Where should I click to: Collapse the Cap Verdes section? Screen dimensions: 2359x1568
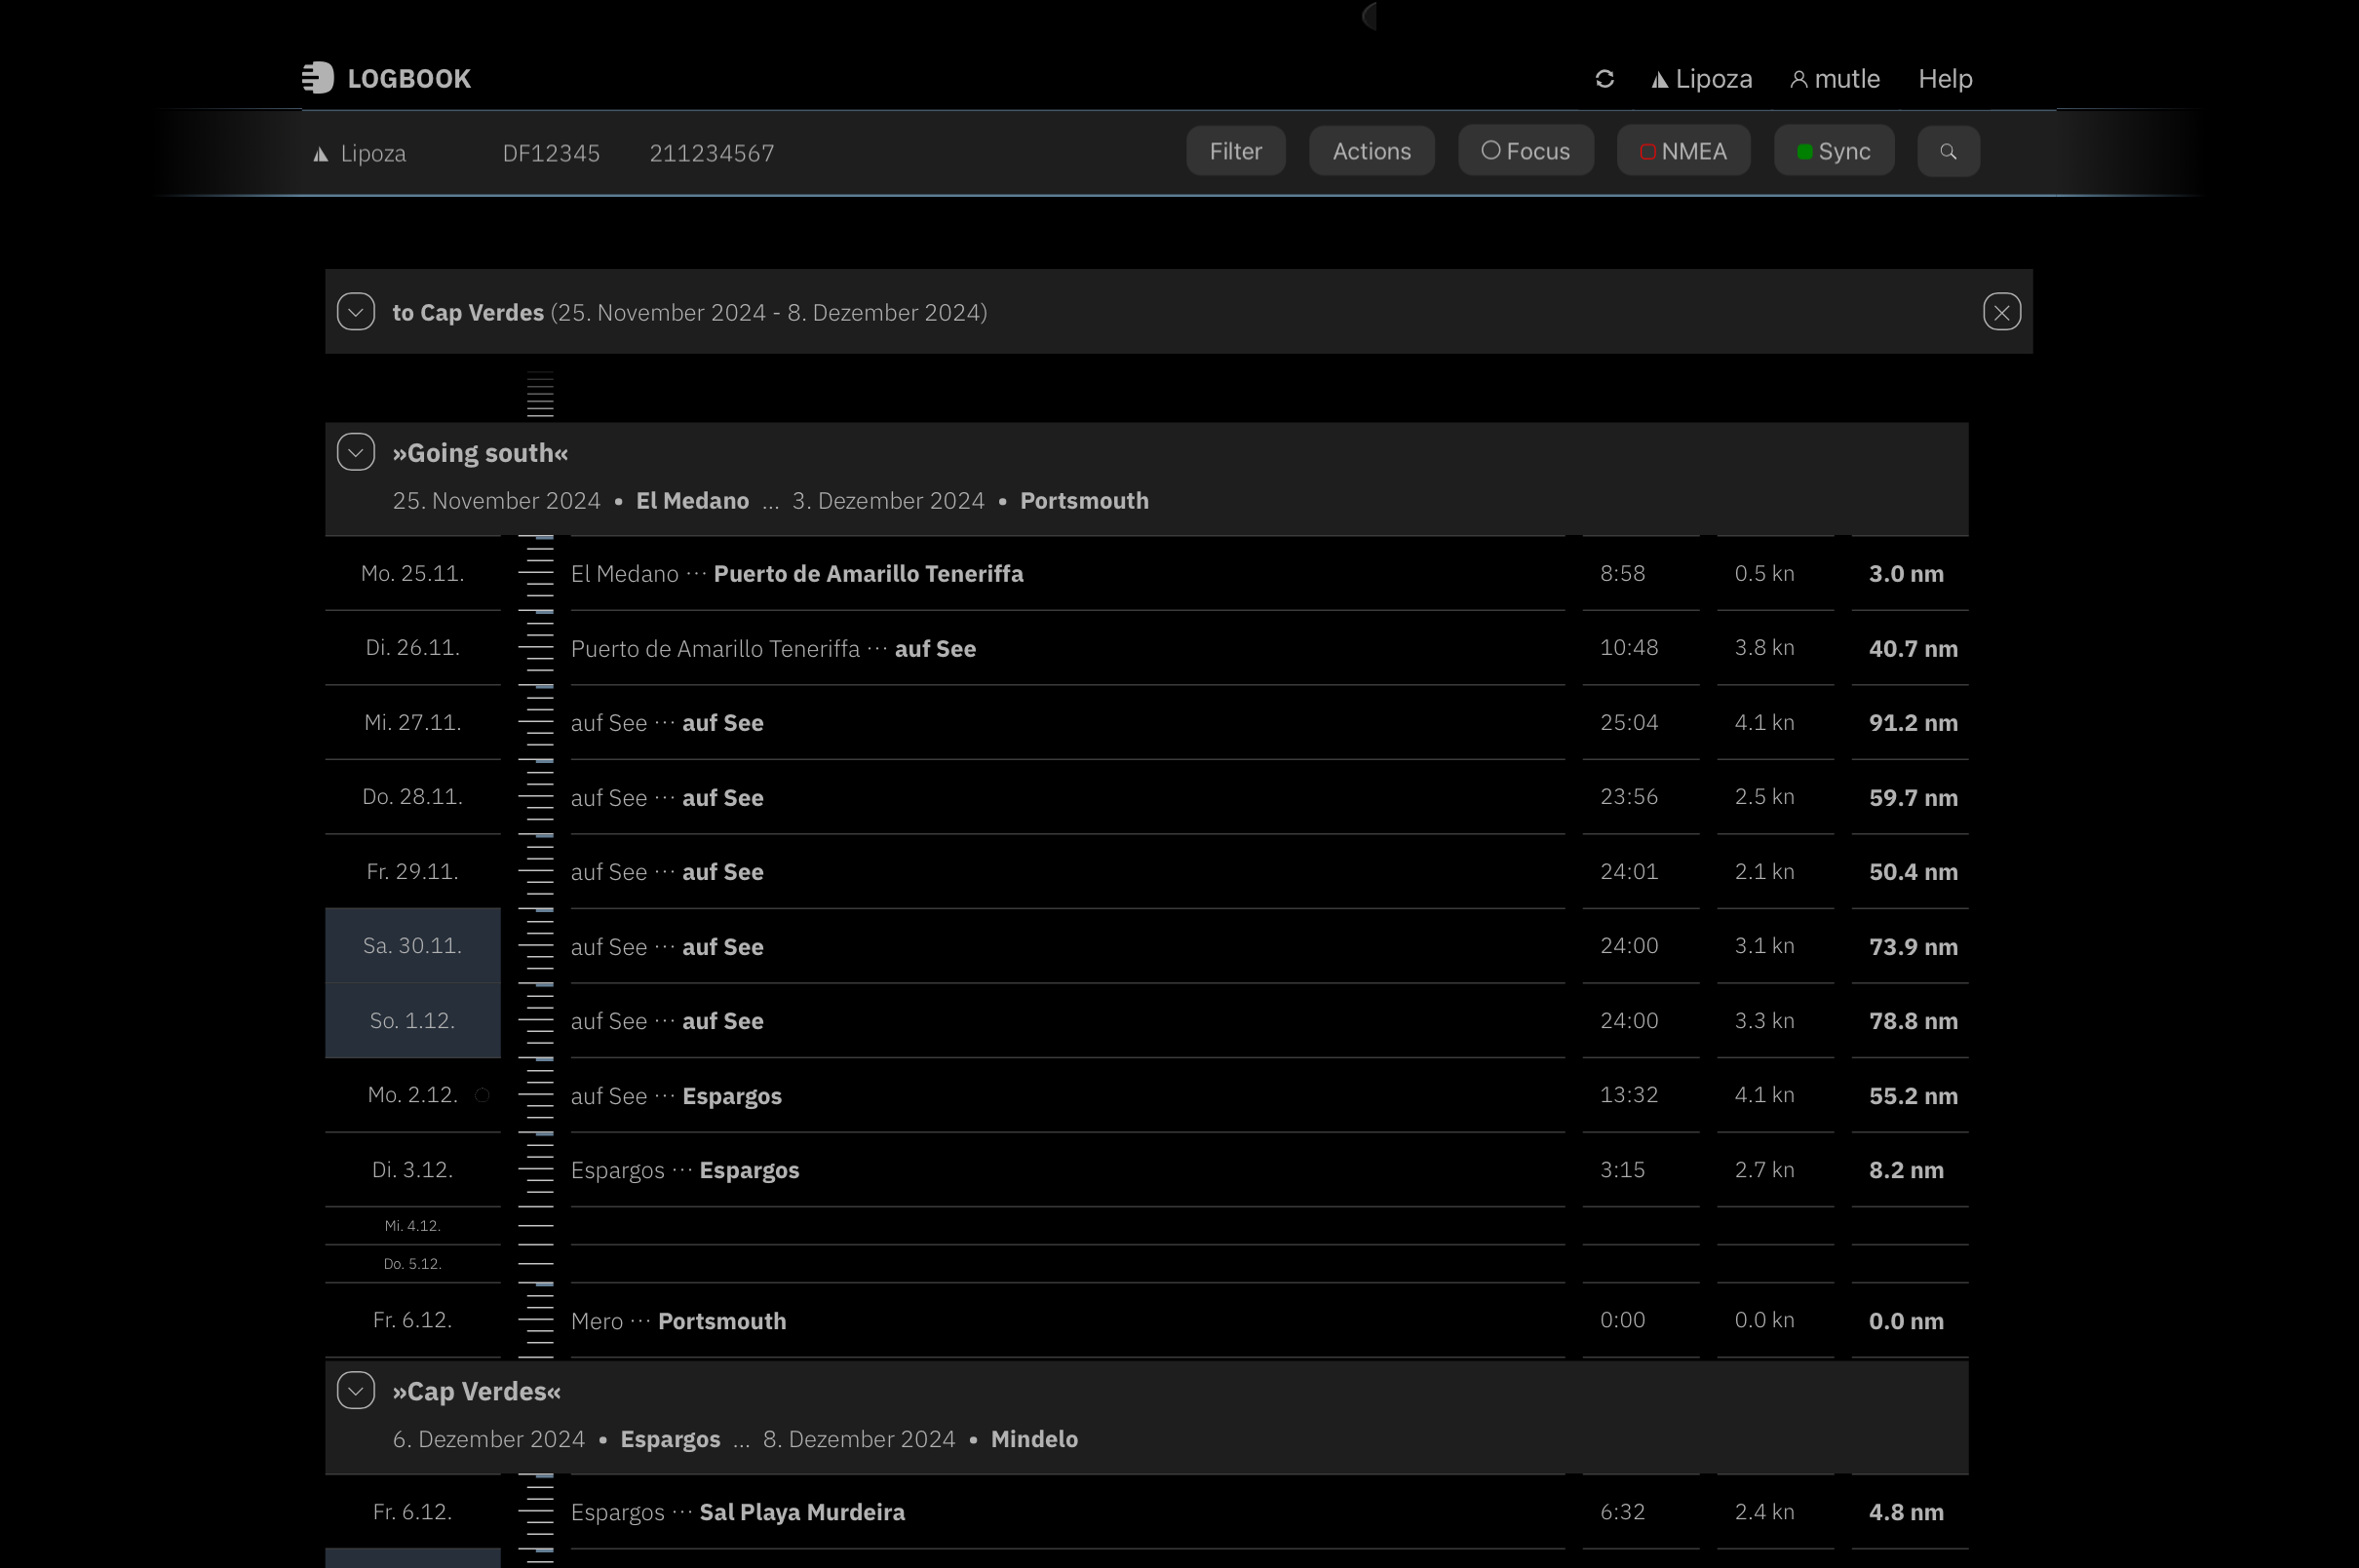356,1390
